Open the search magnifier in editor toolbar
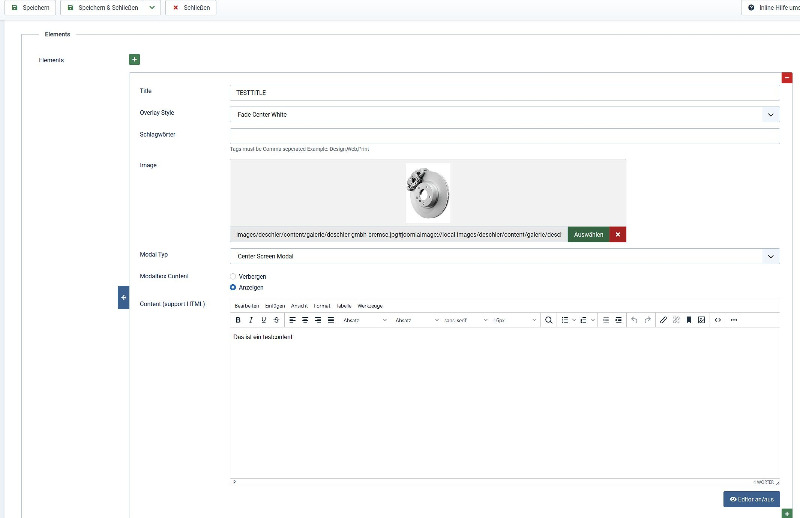800x518 pixels. [x=548, y=320]
